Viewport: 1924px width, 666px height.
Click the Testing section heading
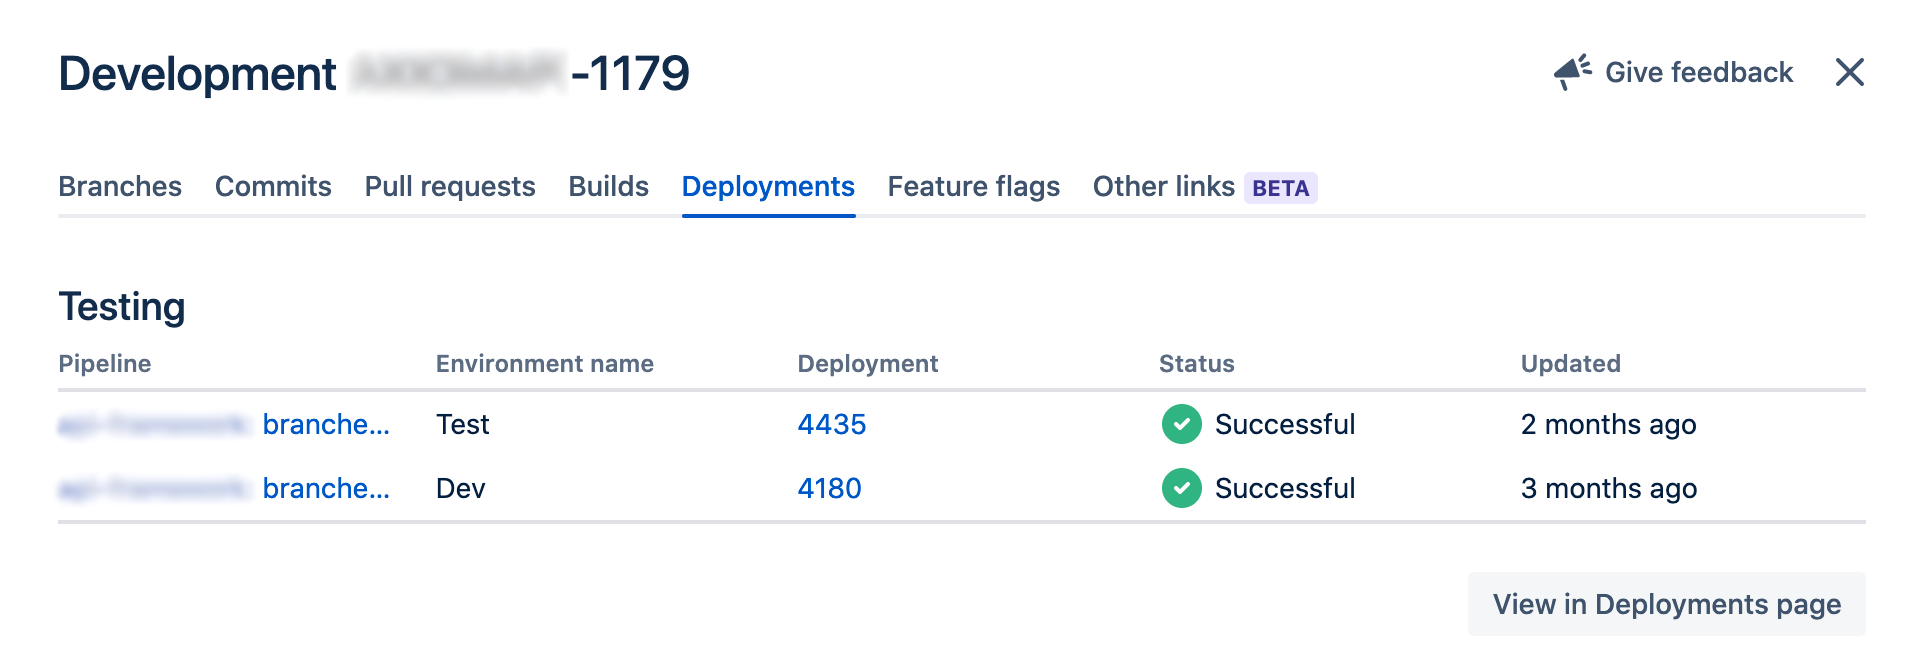122,307
